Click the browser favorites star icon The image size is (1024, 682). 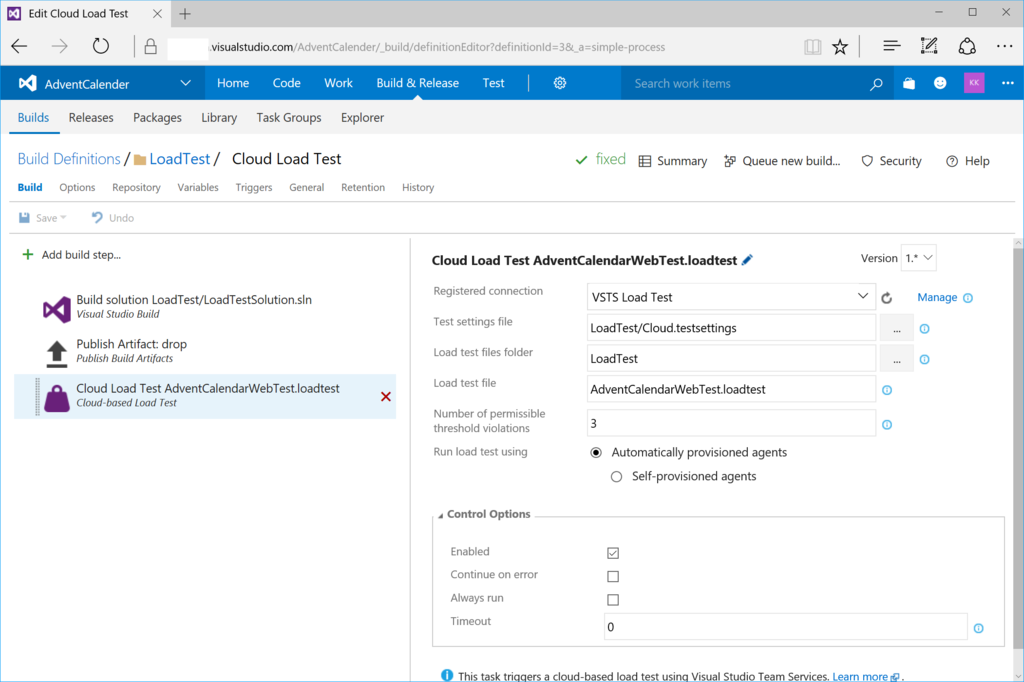(x=840, y=46)
